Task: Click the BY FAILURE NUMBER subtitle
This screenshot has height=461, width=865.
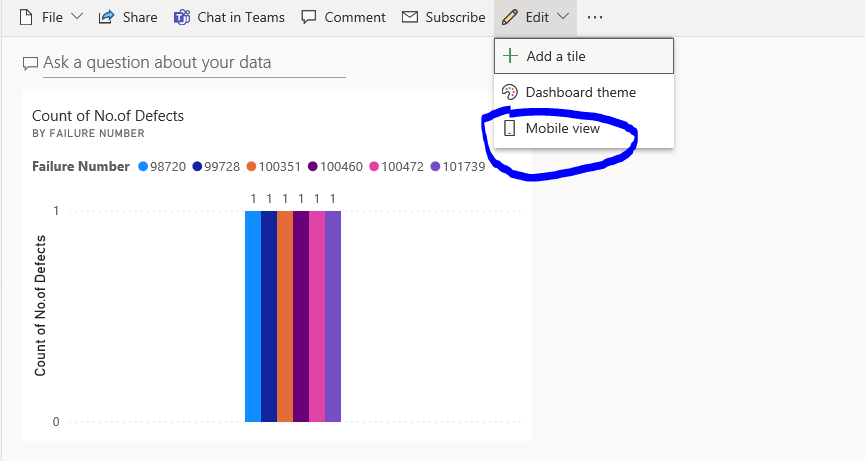Action: pos(88,133)
